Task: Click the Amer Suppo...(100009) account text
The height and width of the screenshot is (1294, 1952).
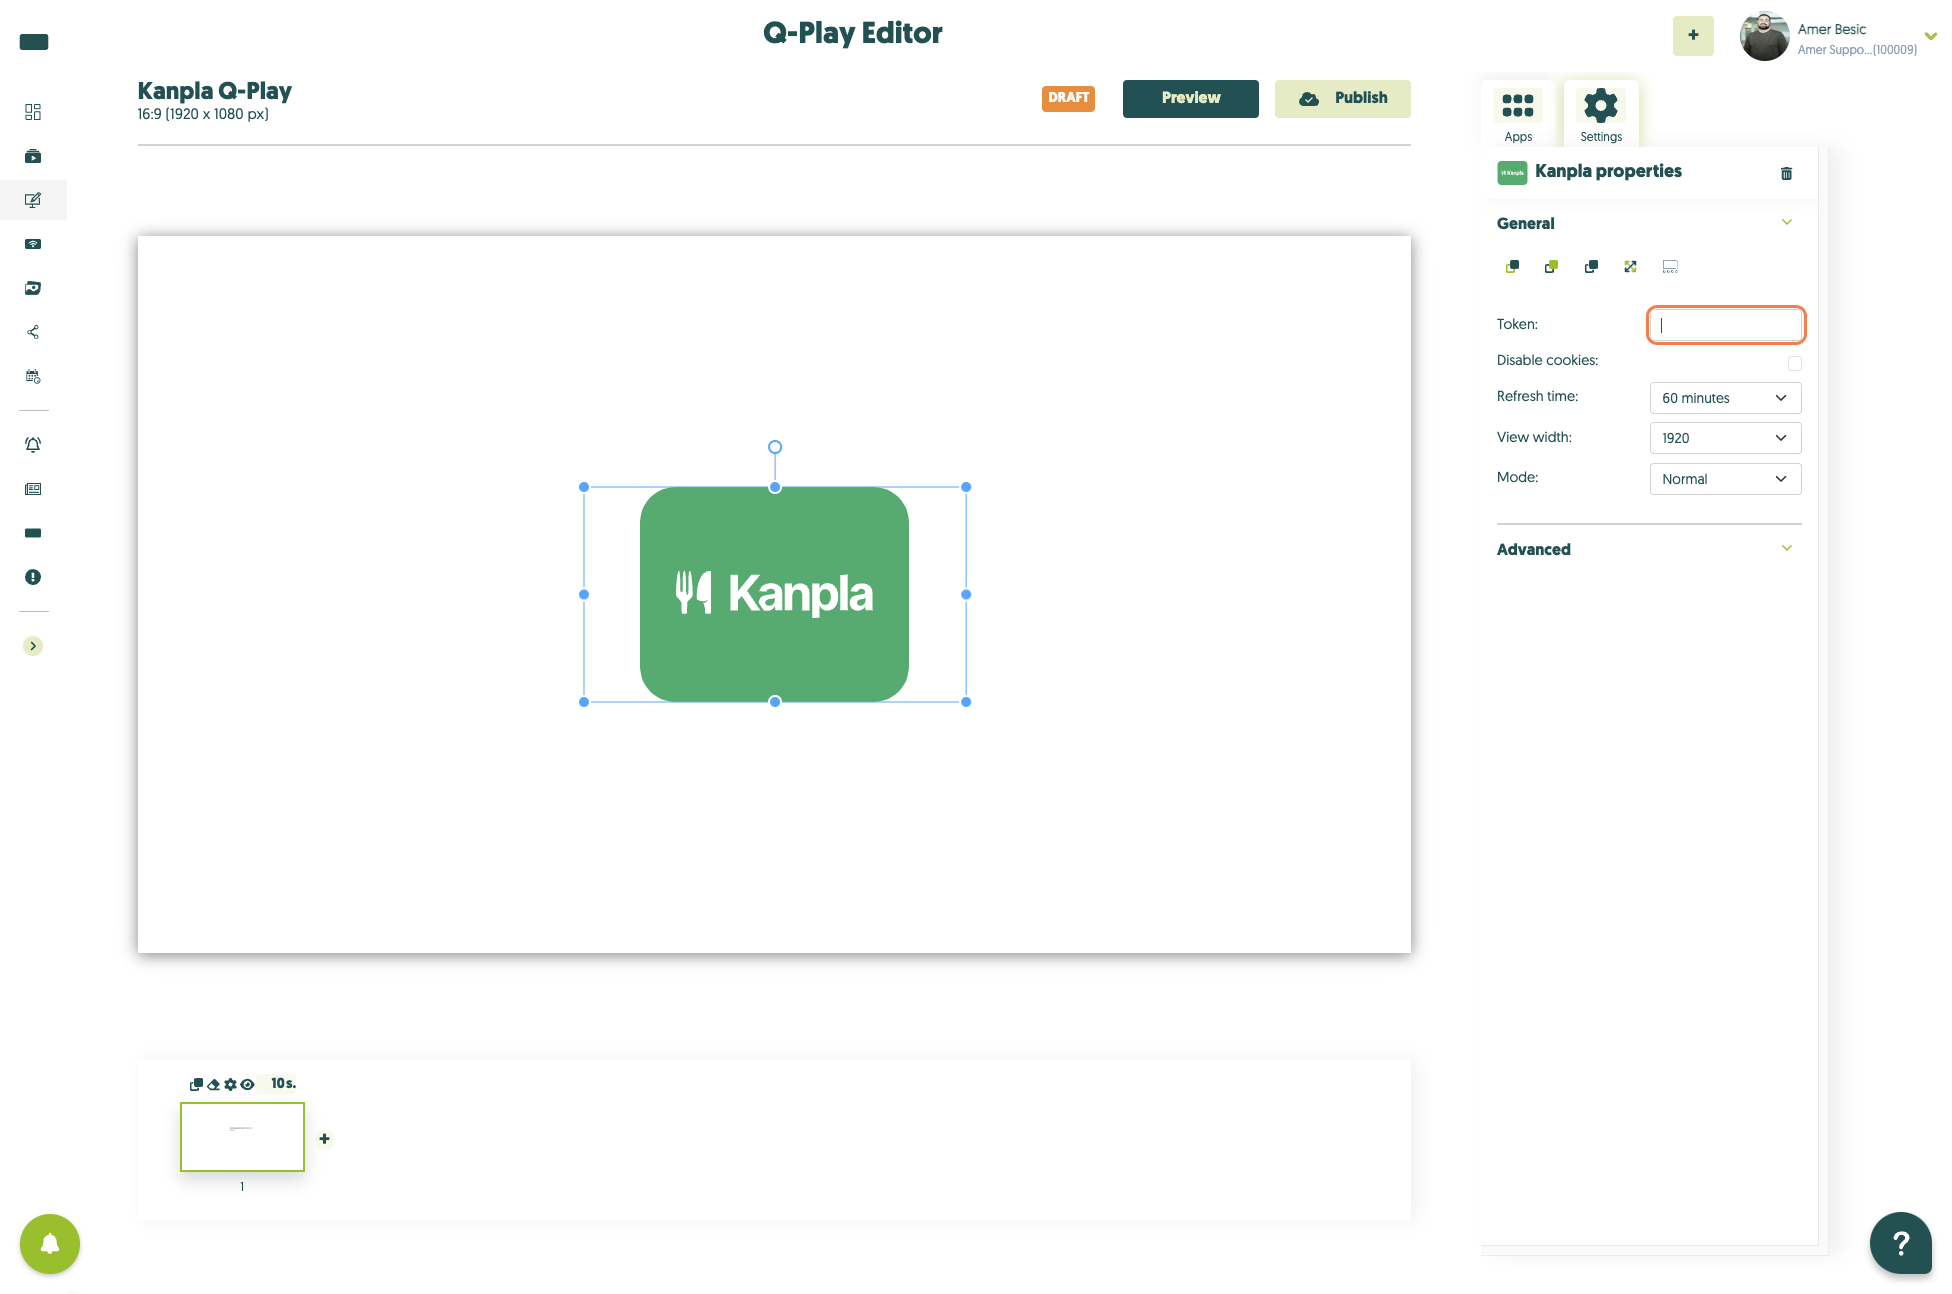Action: (1857, 50)
